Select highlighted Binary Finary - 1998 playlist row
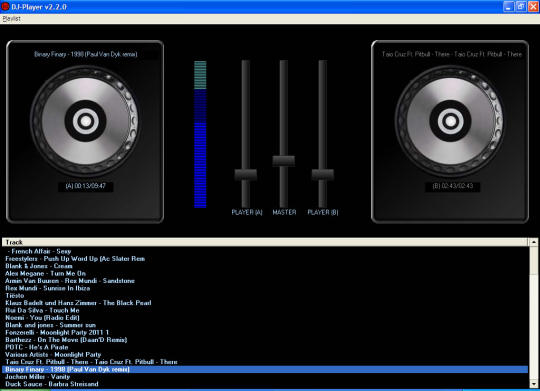Screen dimensions: 540x391 (264, 369)
